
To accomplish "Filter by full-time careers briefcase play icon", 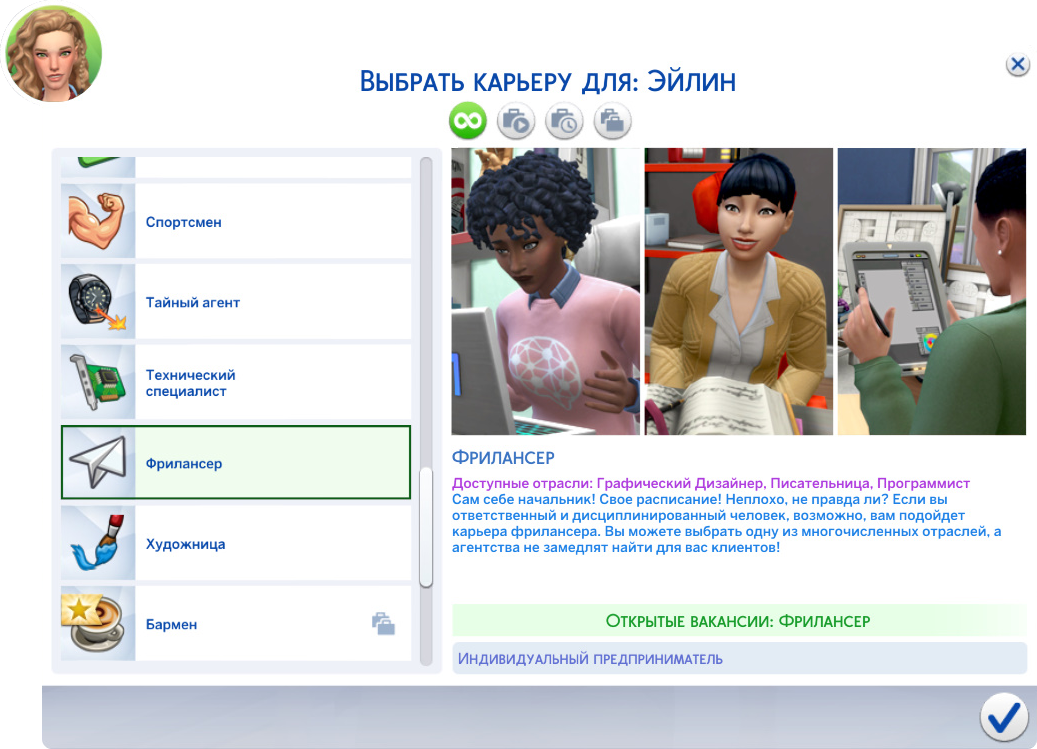I will tap(516, 121).
